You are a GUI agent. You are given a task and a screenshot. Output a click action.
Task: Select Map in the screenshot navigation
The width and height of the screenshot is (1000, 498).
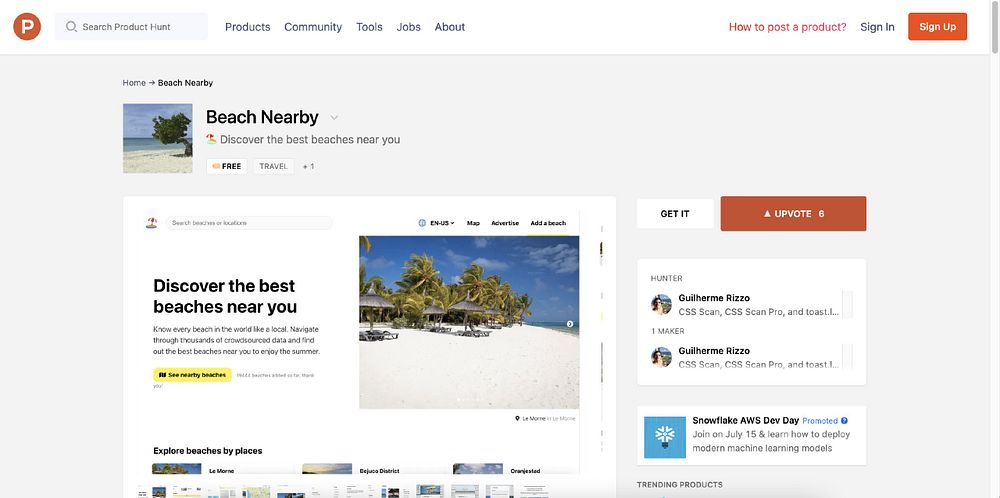coord(473,223)
